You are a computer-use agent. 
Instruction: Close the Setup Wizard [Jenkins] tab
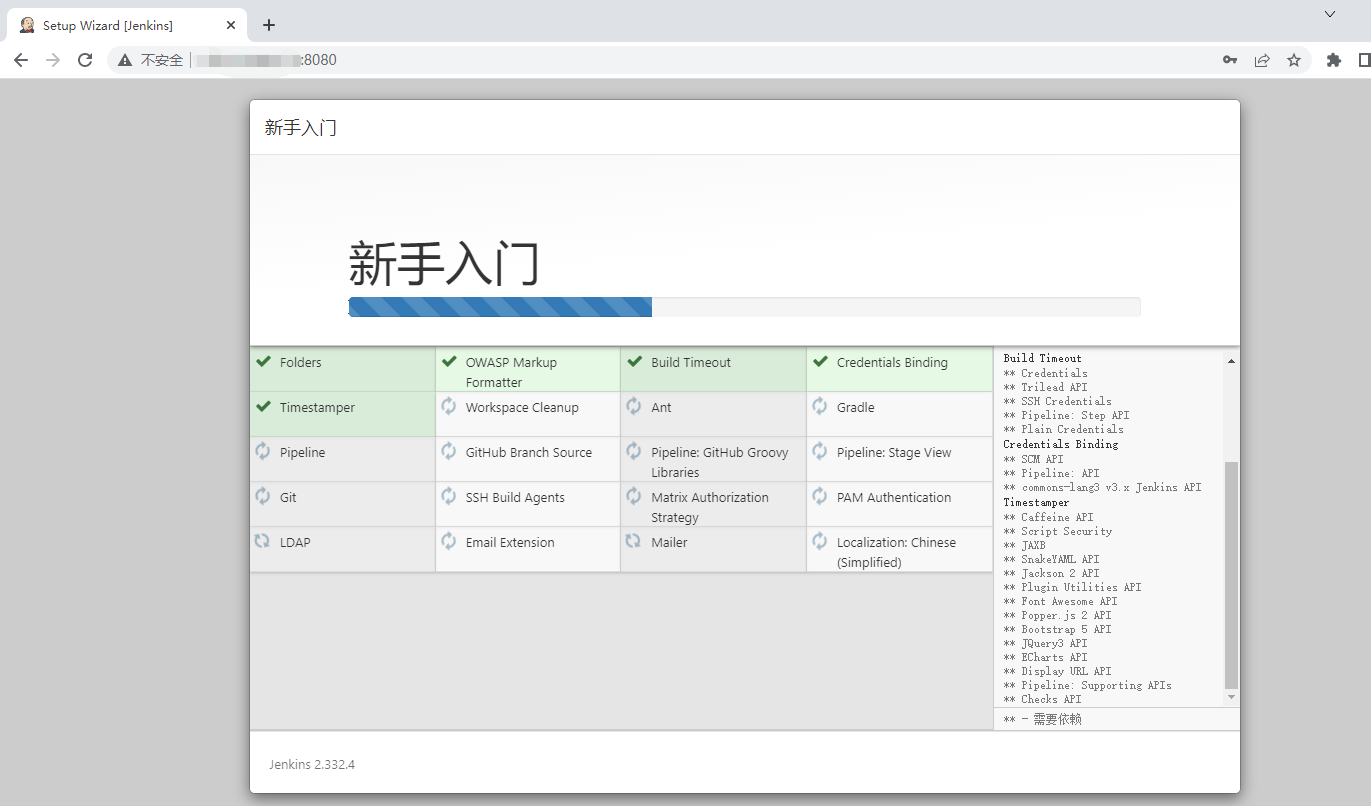[x=231, y=25]
